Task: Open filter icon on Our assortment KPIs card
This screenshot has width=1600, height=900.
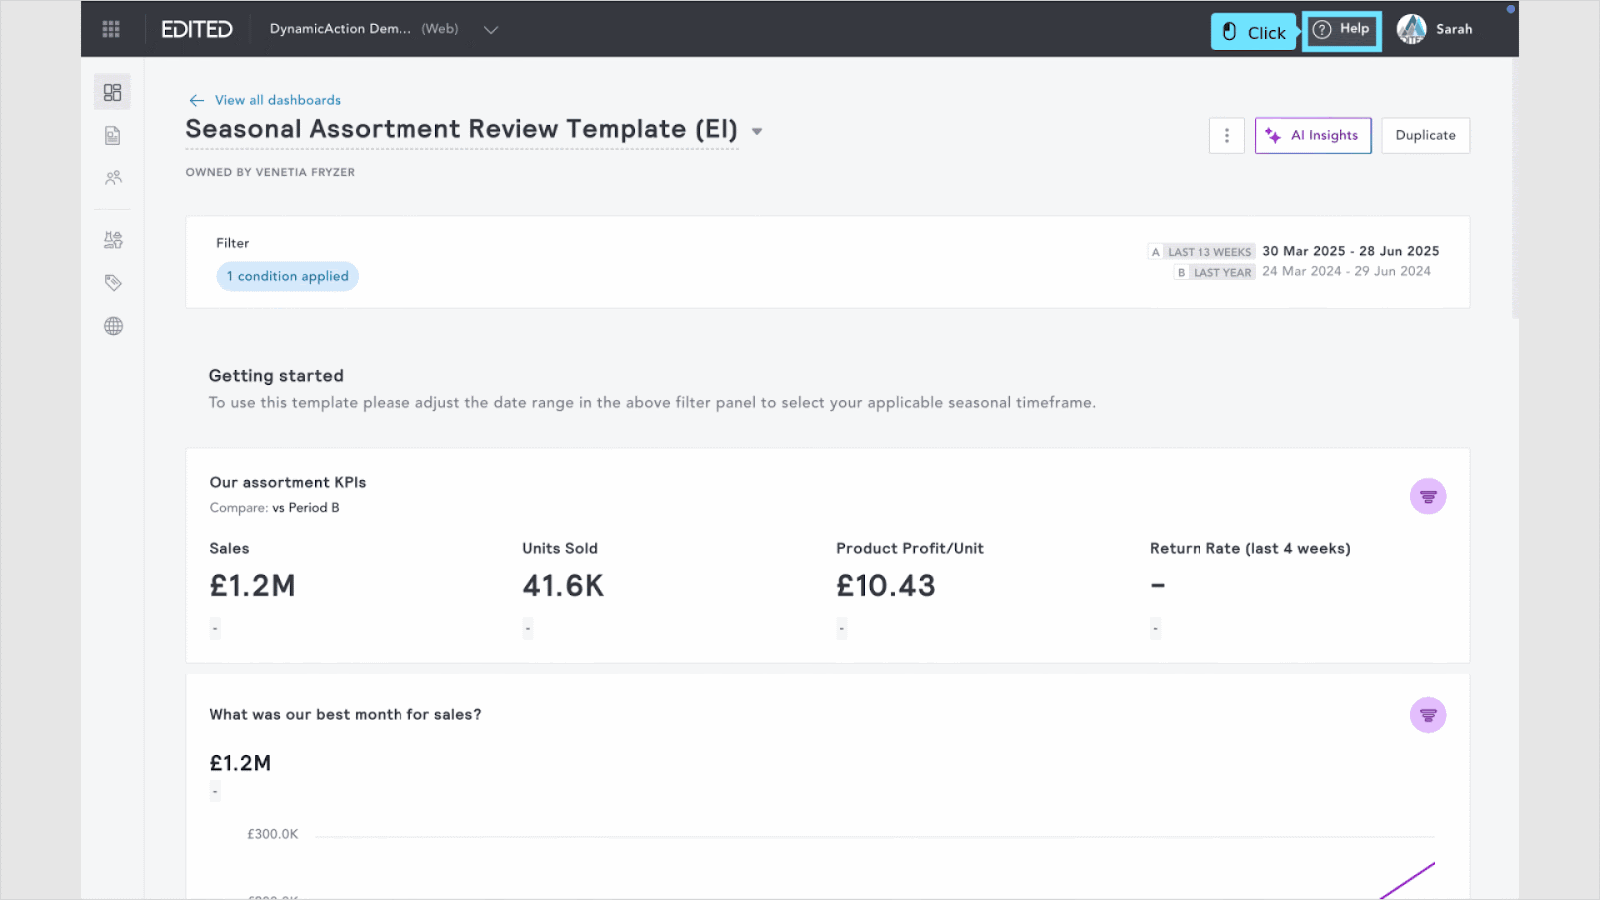Action: 1428,496
